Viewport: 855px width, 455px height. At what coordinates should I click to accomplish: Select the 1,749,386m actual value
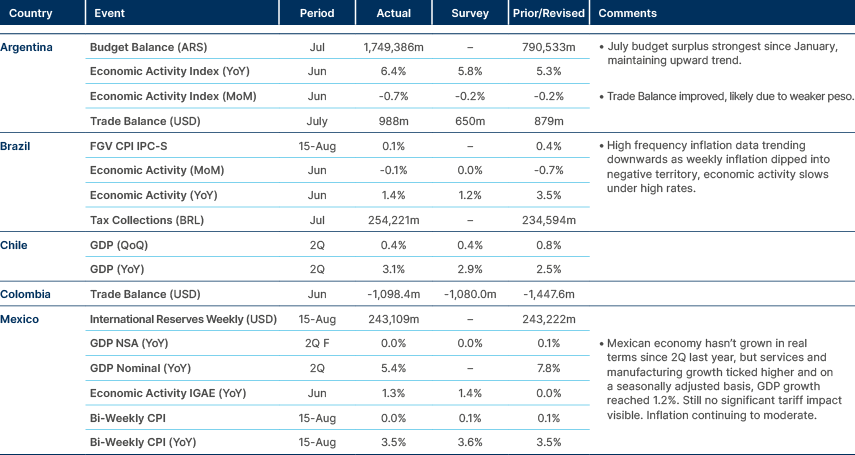394,47
